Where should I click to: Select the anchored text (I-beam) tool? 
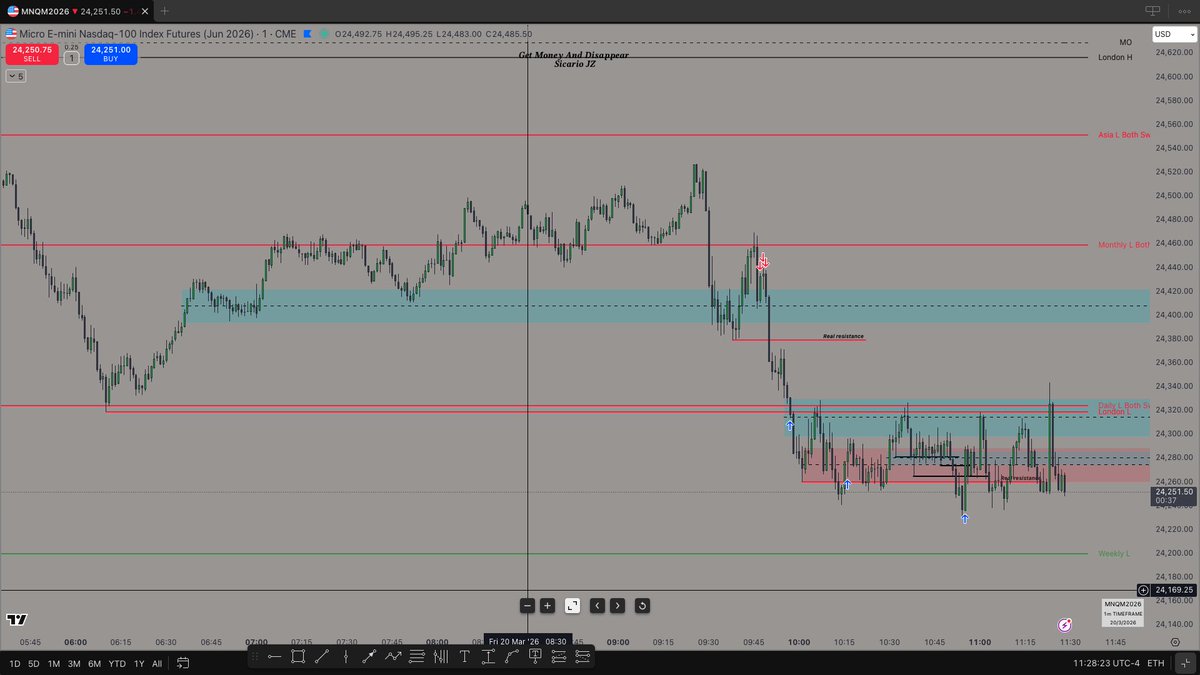click(x=487, y=657)
